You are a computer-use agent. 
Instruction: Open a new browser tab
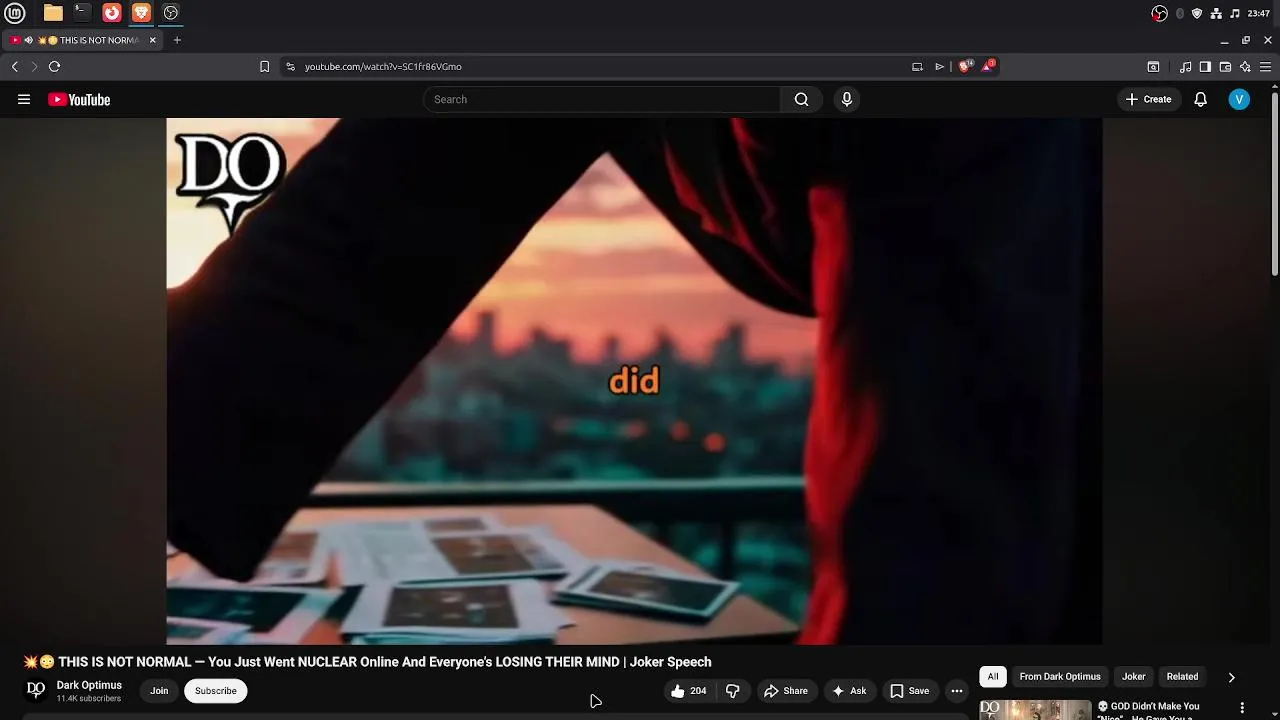pyautogui.click(x=177, y=40)
